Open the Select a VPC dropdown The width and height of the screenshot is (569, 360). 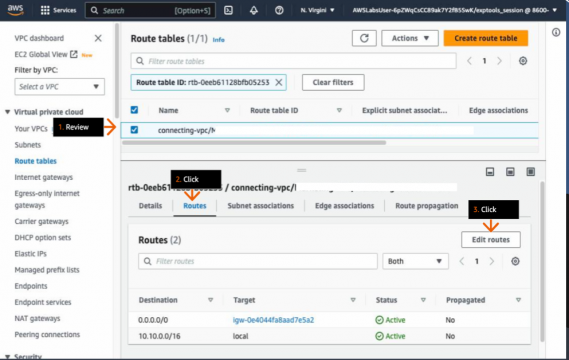60,87
